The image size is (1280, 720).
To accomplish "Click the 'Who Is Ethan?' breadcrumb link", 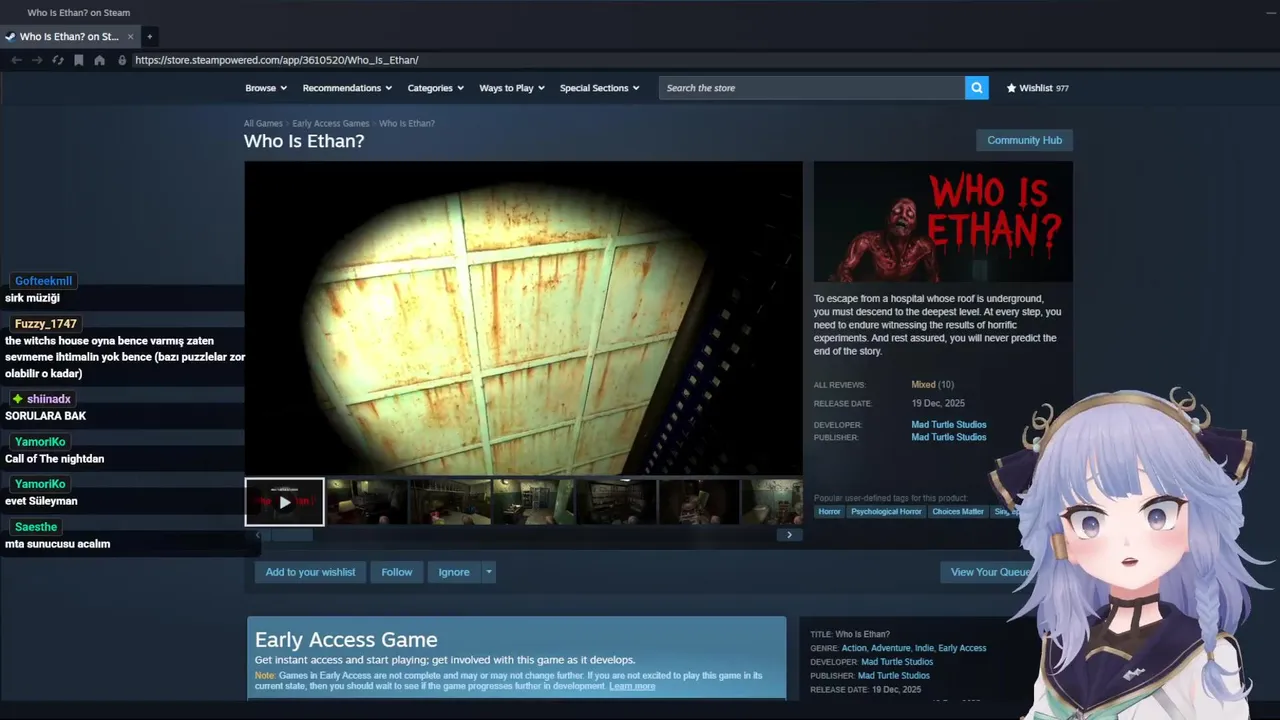I will (x=407, y=124).
